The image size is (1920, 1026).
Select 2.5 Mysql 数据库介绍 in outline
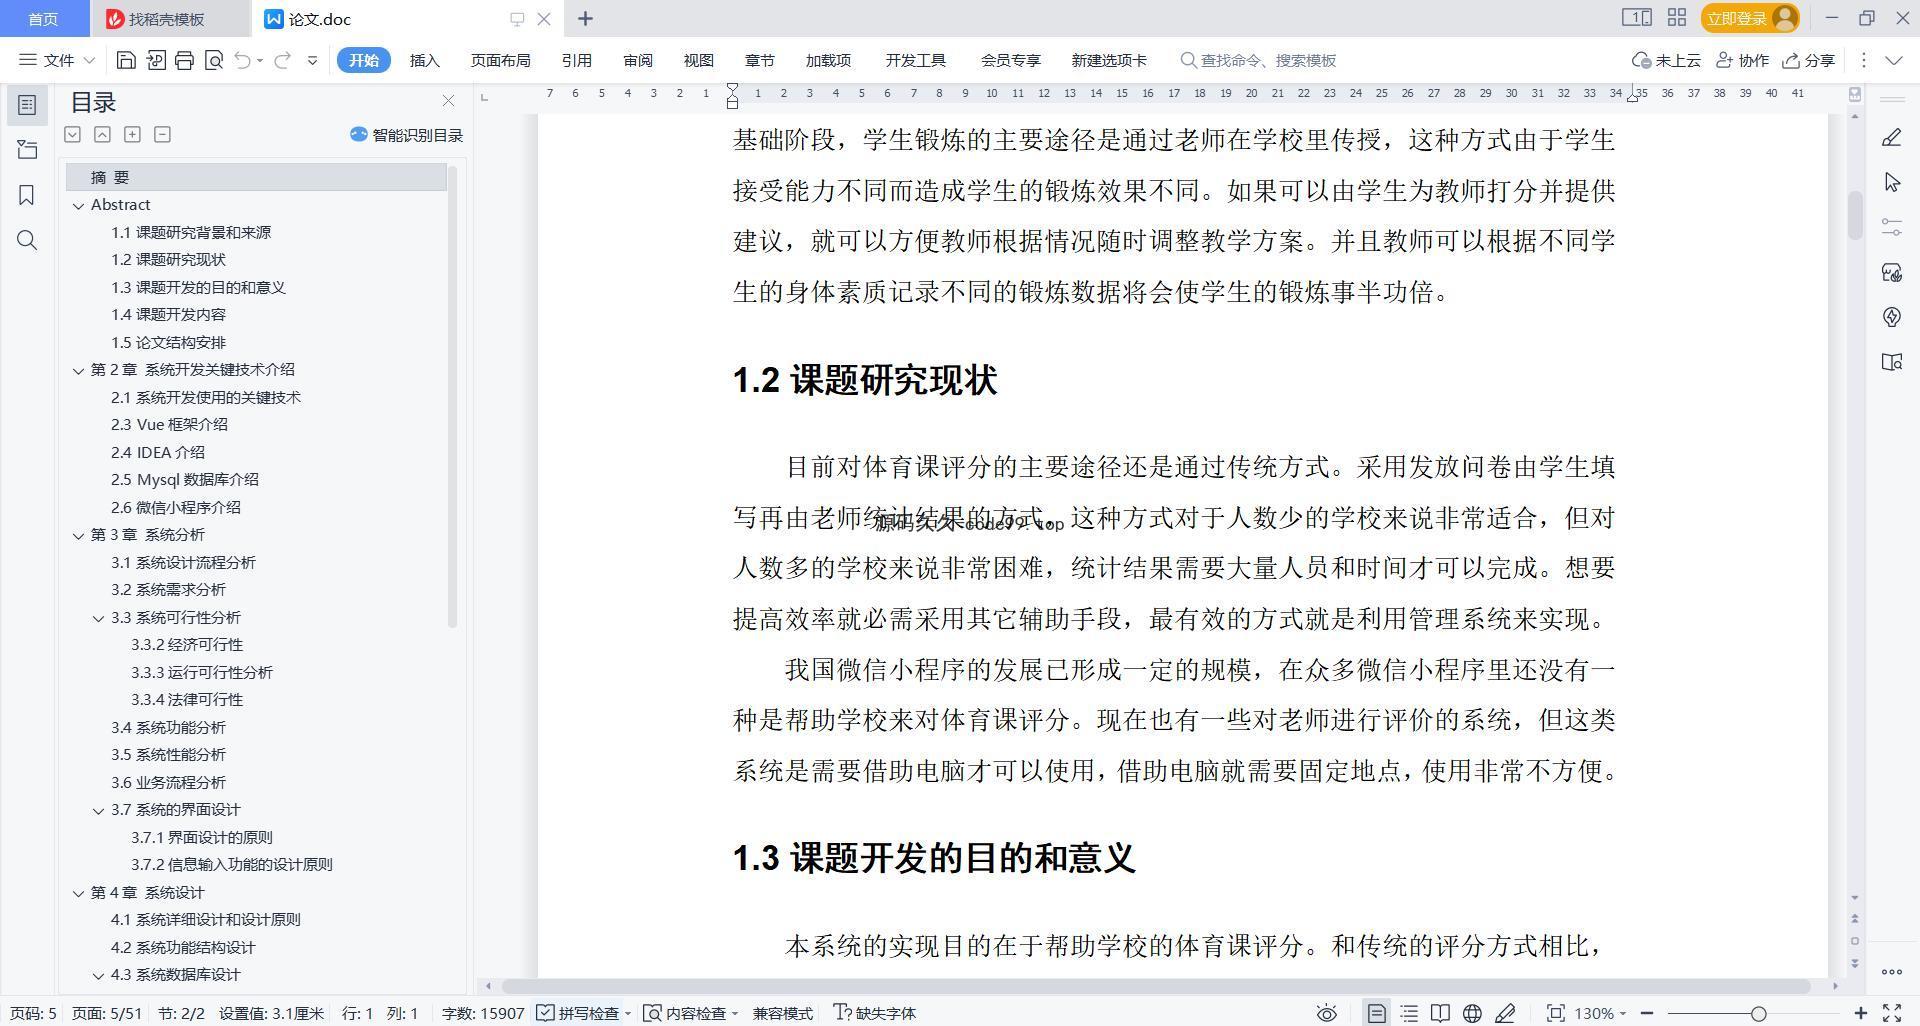tap(185, 480)
